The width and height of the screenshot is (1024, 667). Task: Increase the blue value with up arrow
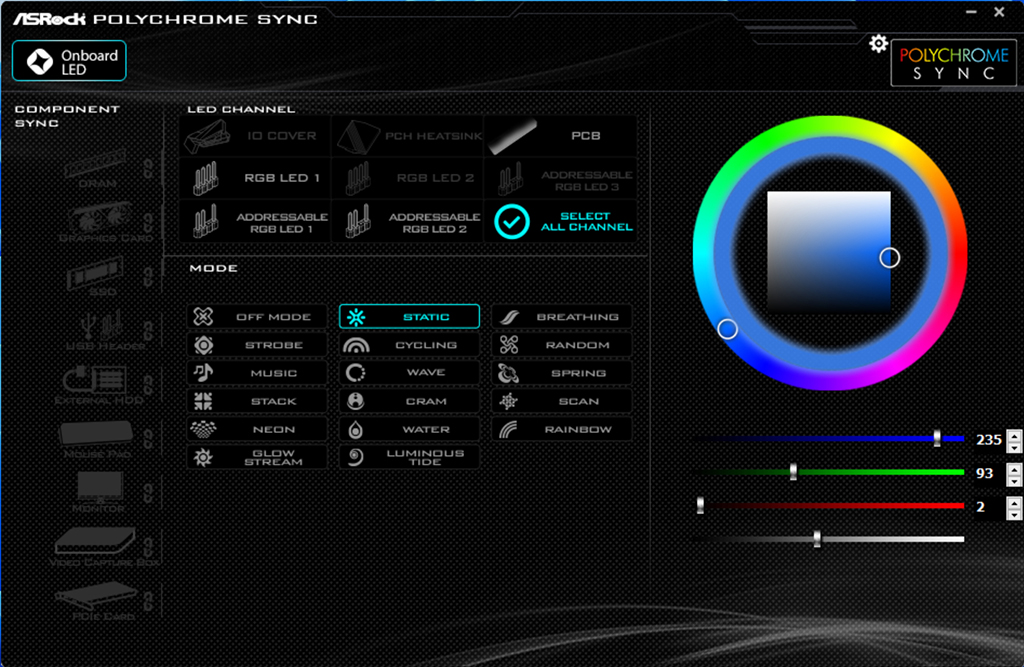[x=1014, y=436]
